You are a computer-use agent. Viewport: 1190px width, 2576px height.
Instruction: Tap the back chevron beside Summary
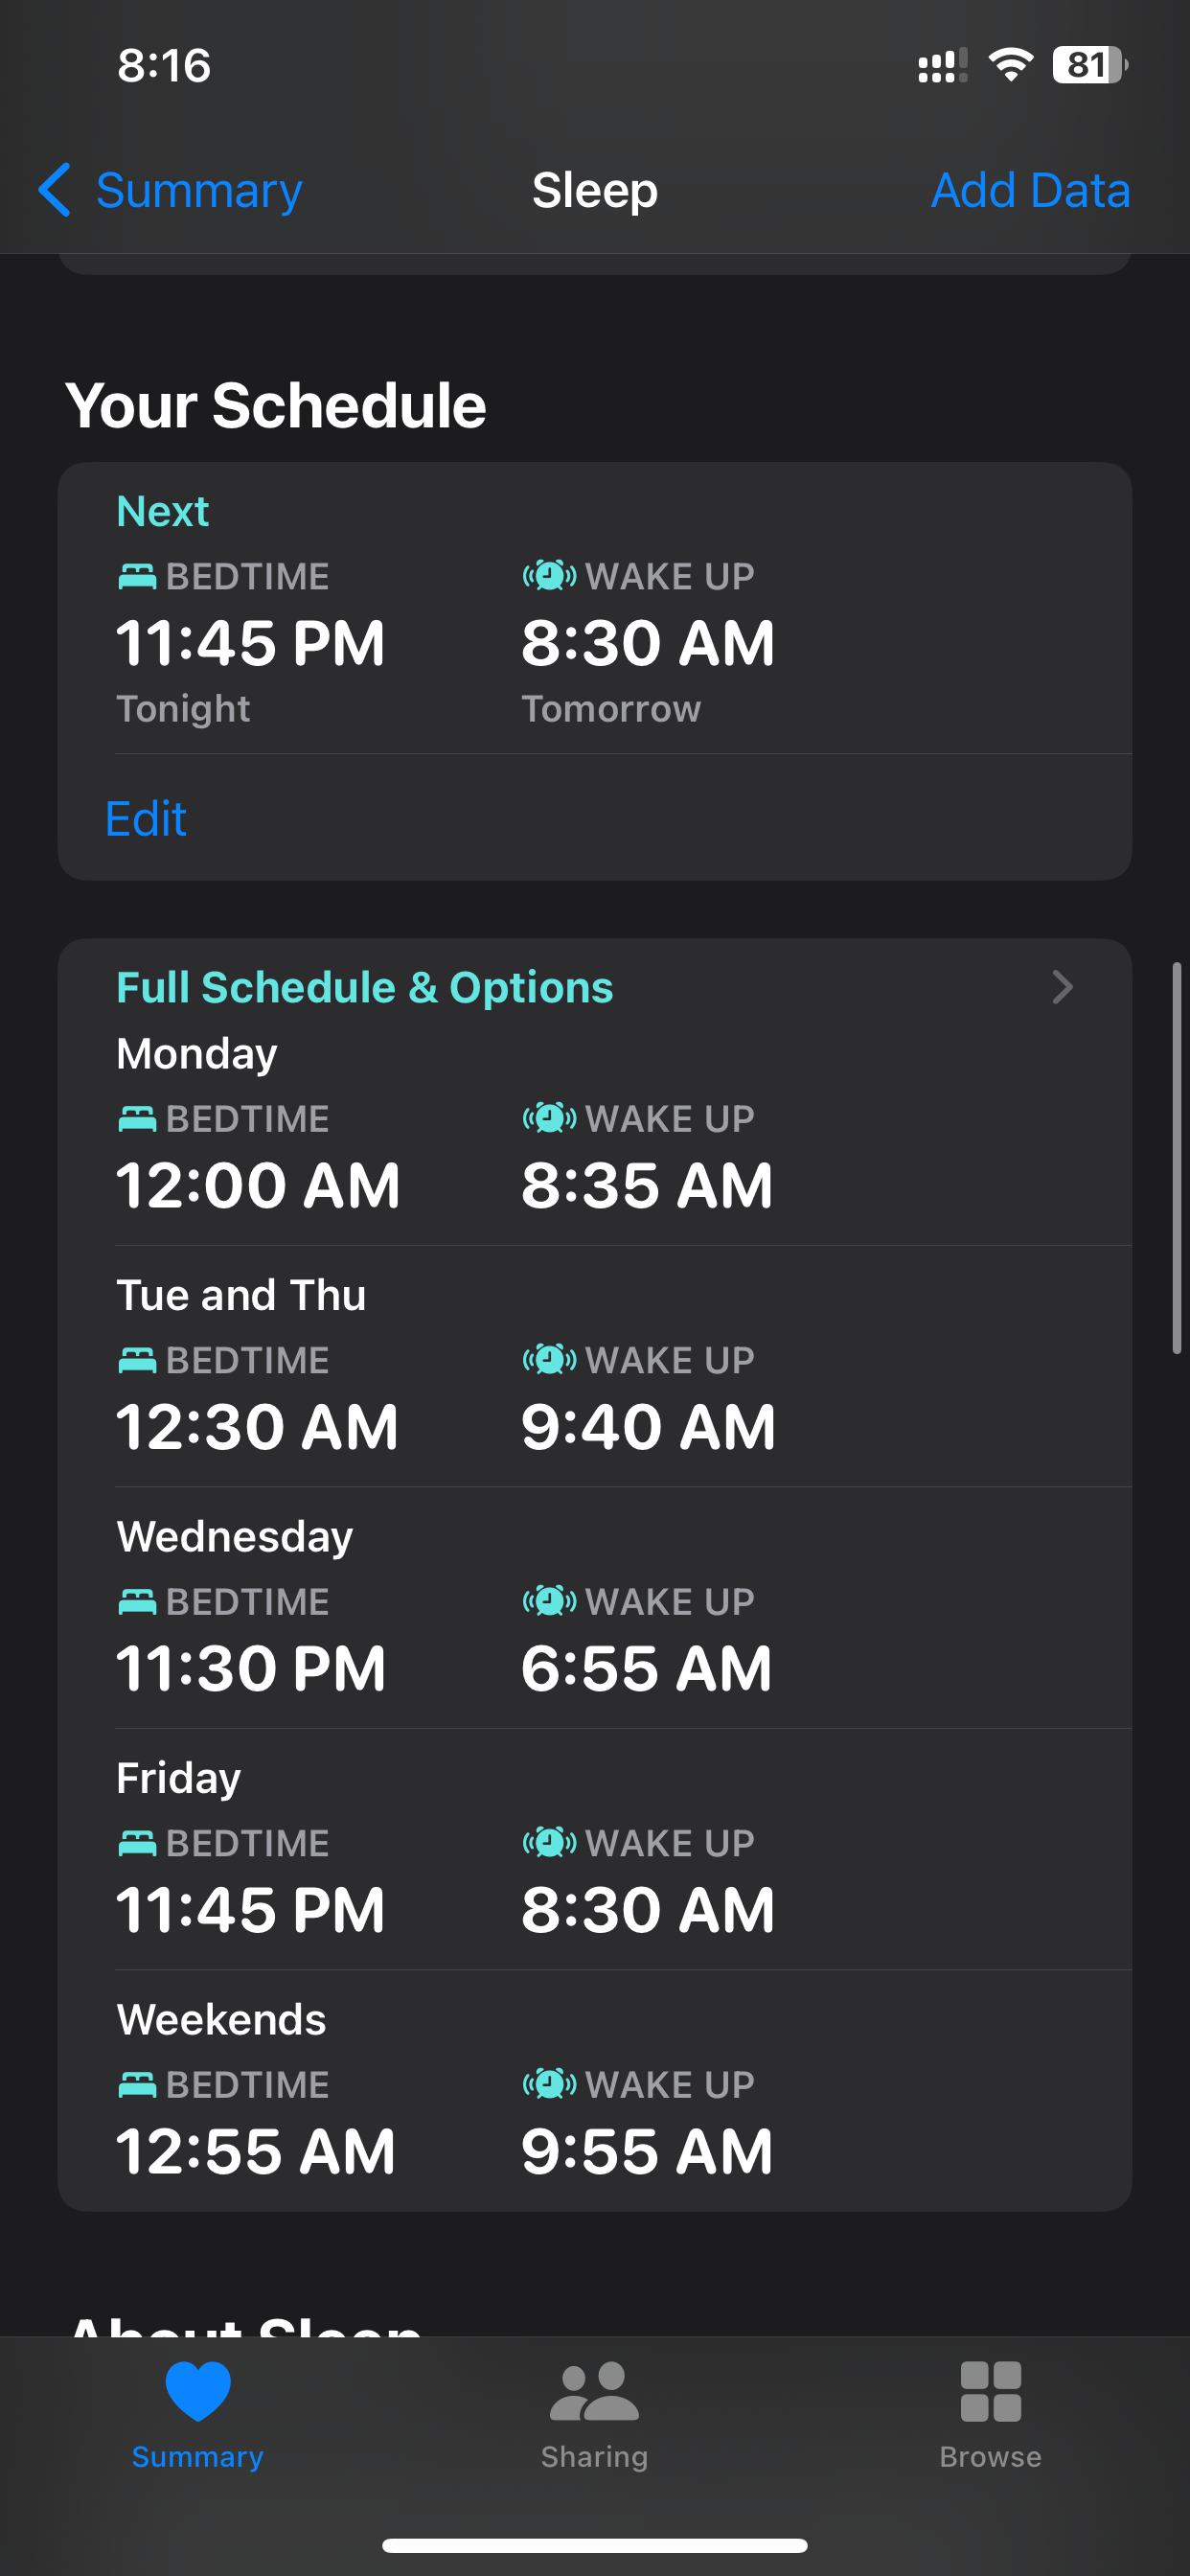55,190
